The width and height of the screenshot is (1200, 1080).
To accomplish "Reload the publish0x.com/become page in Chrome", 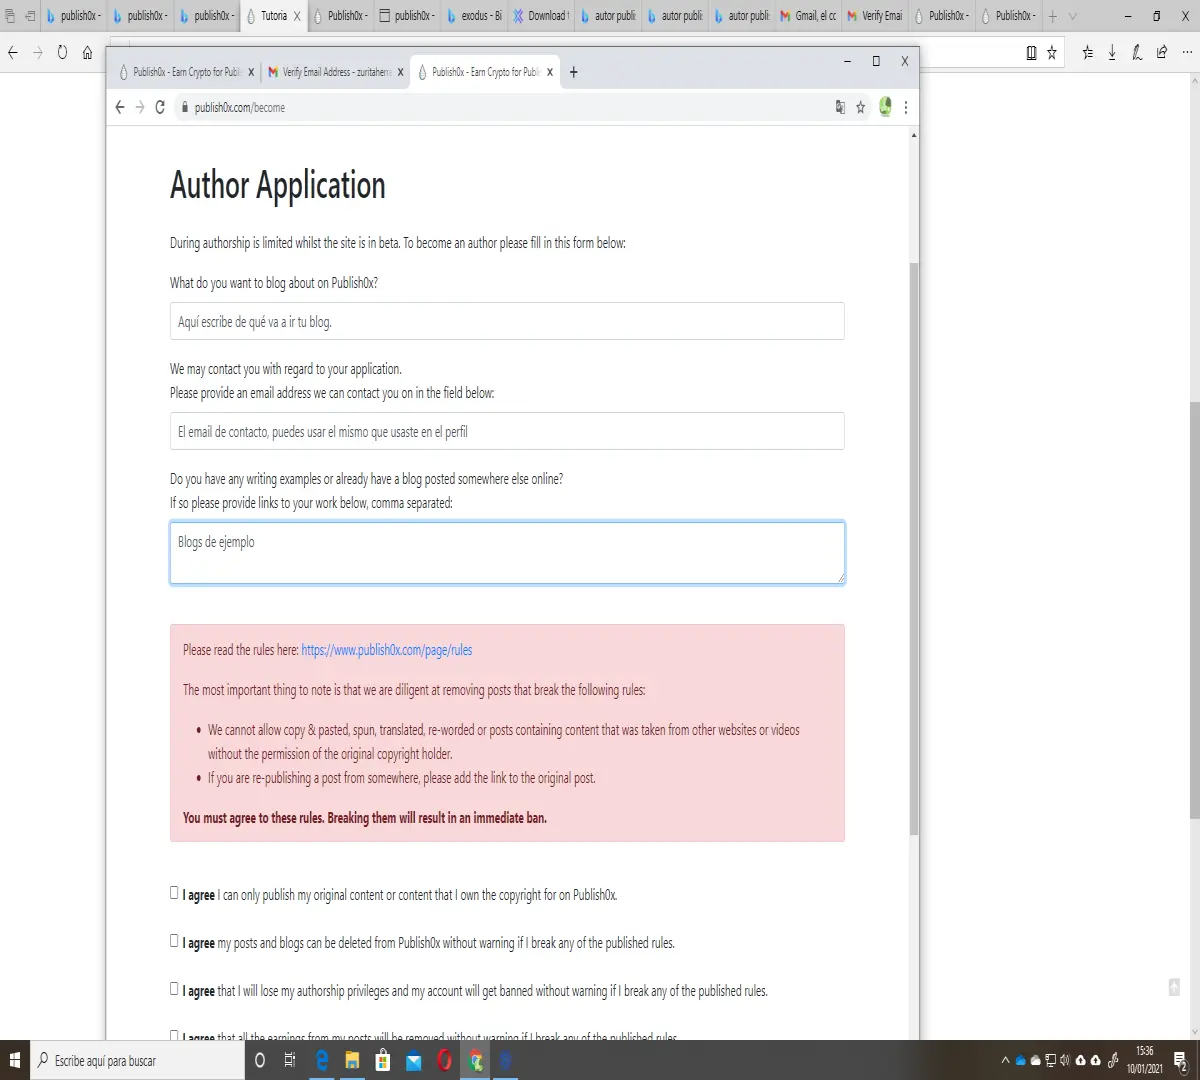I will [x=160, y=107].
